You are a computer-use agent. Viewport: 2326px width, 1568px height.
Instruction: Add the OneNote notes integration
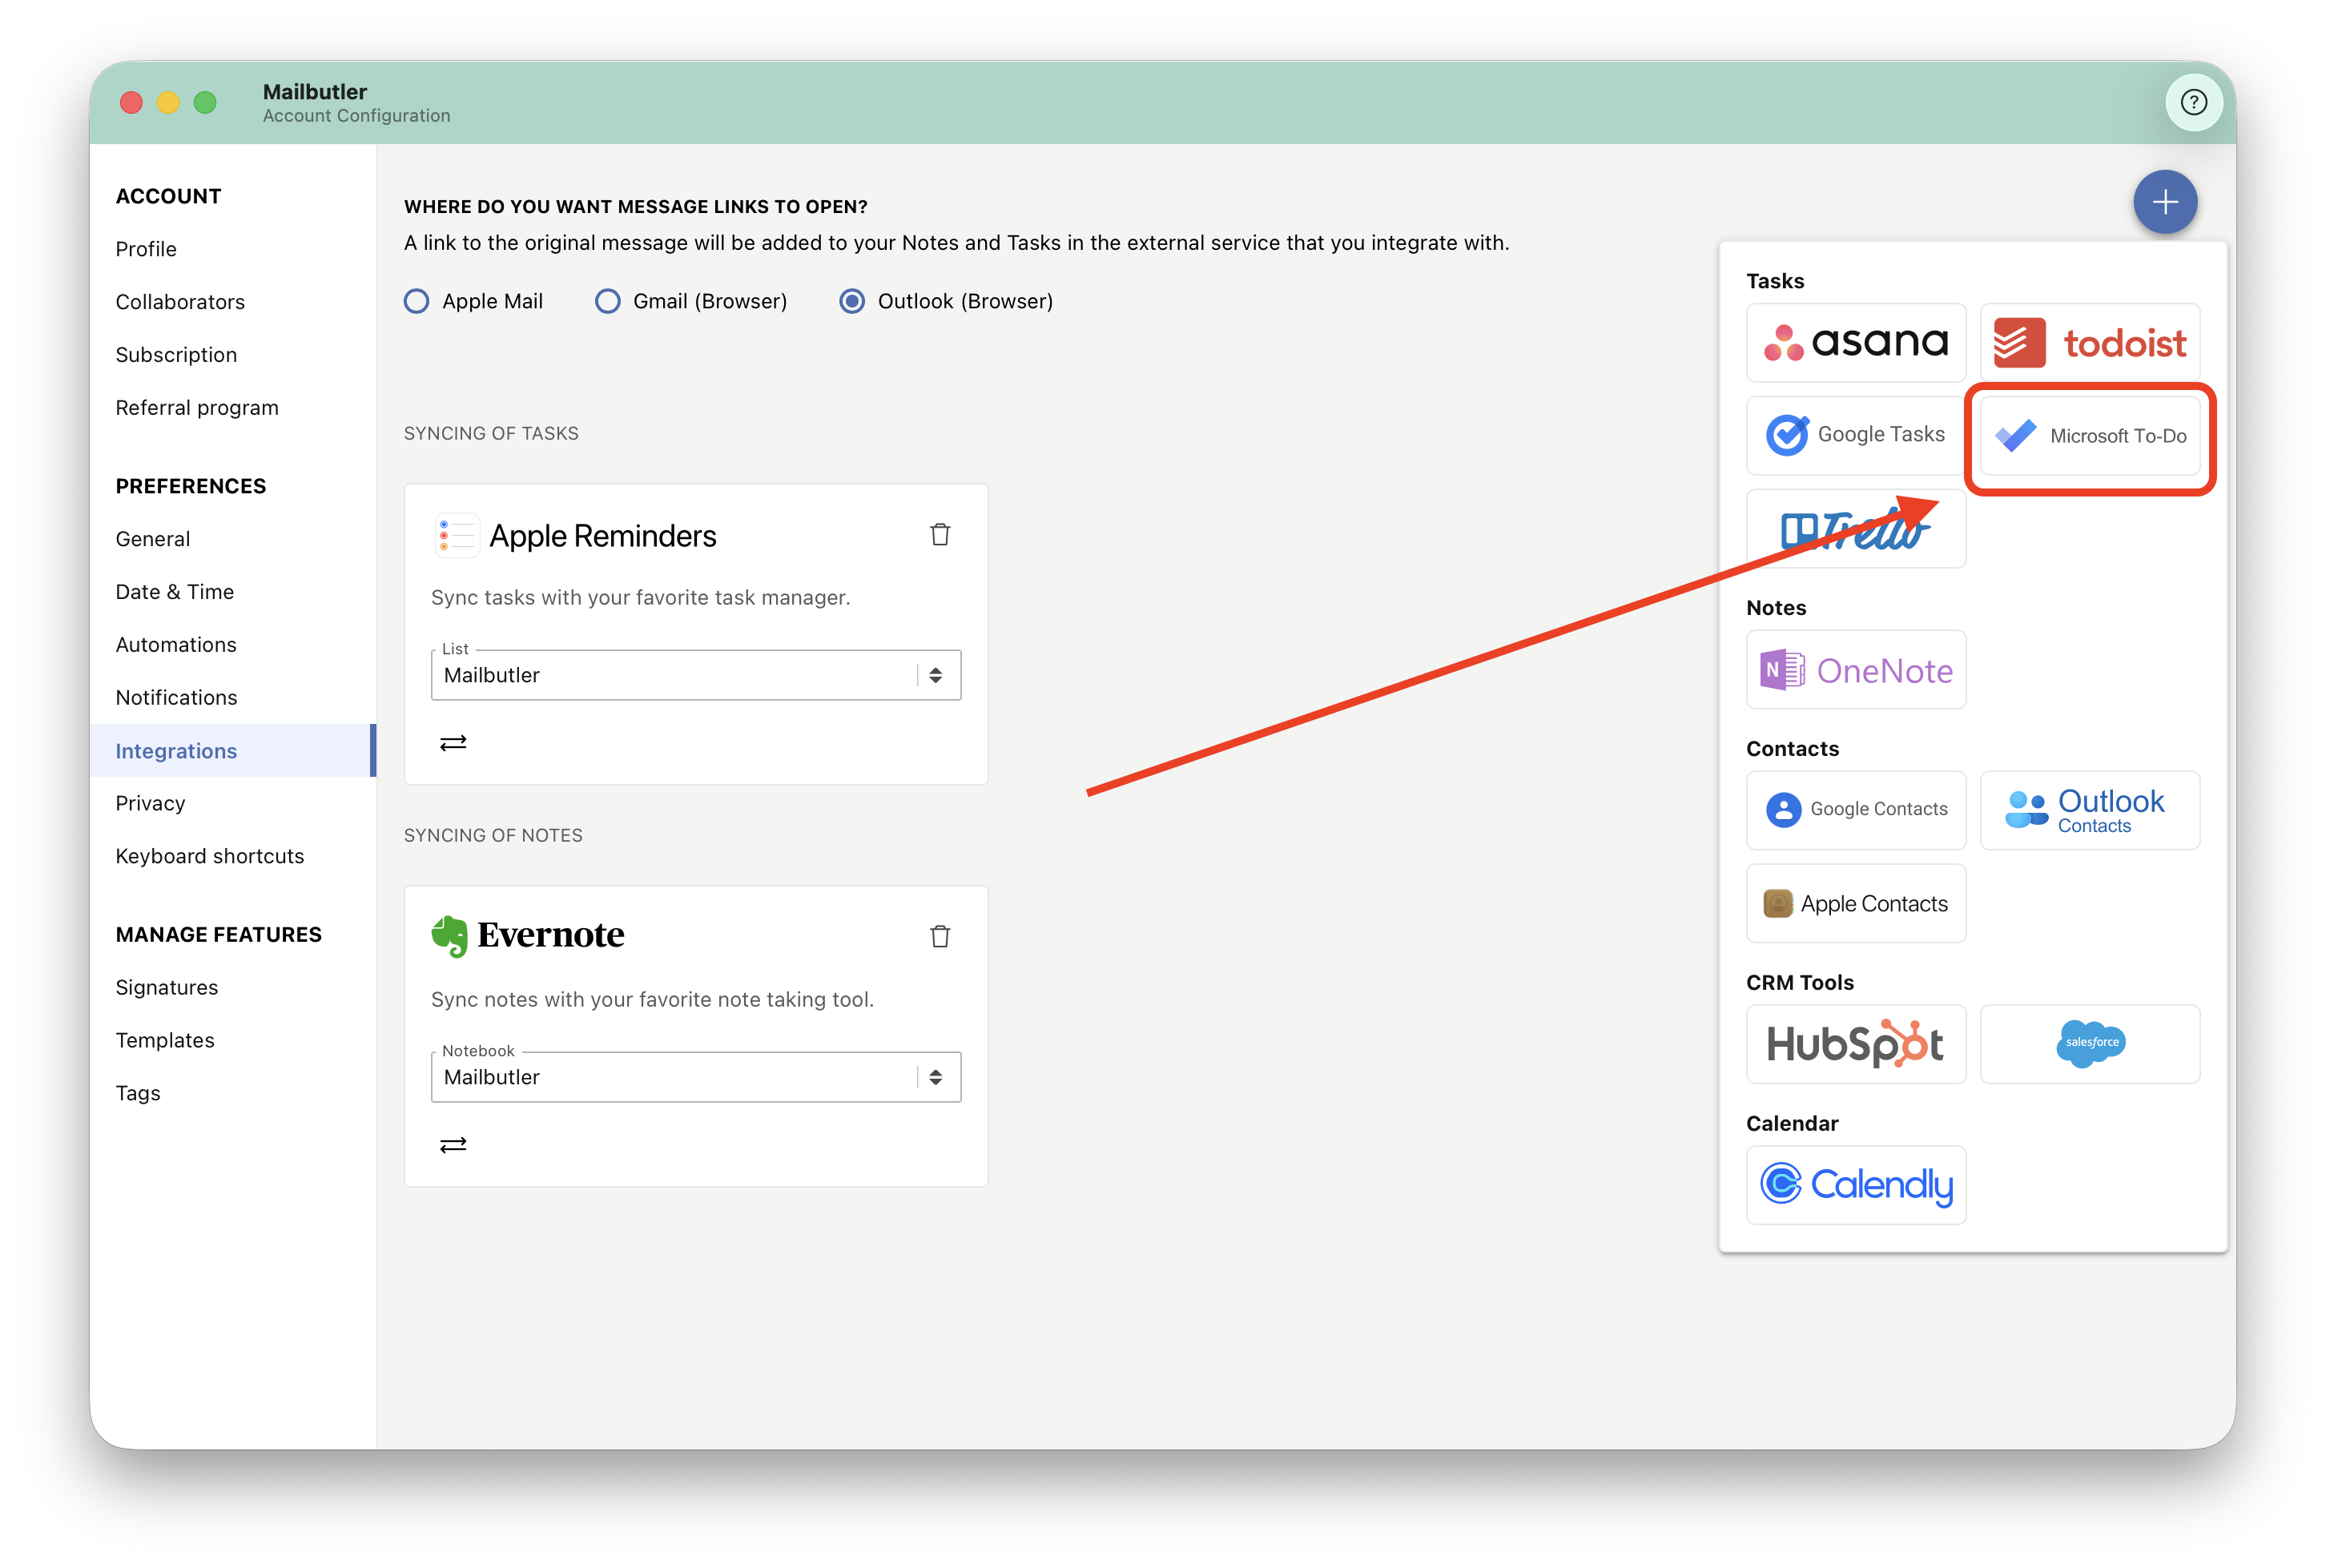click(x=1855, y=670)
